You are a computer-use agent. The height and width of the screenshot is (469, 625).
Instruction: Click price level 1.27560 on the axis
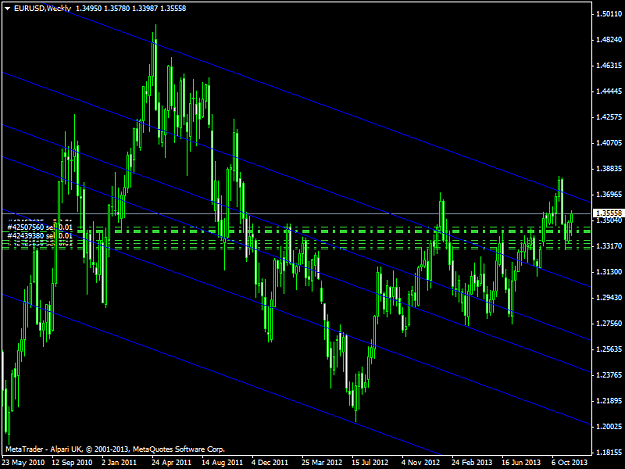(x=609, y=324)
